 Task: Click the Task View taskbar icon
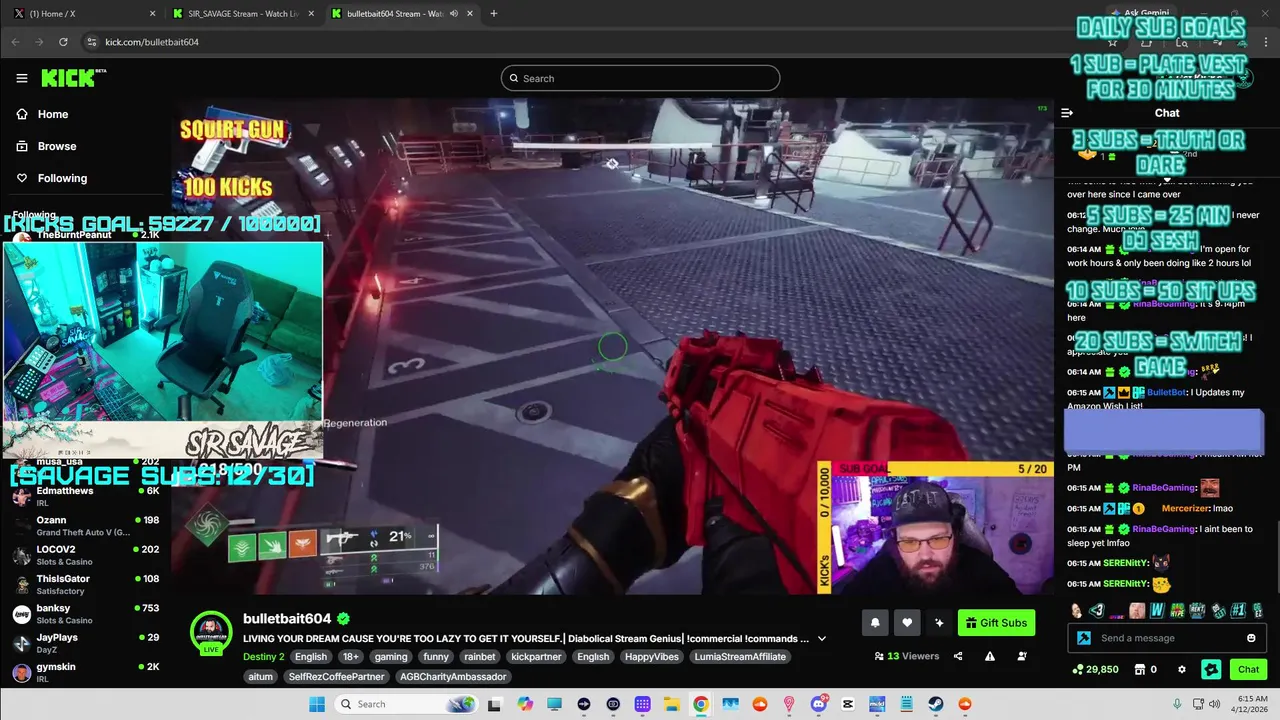coord(494,704)
